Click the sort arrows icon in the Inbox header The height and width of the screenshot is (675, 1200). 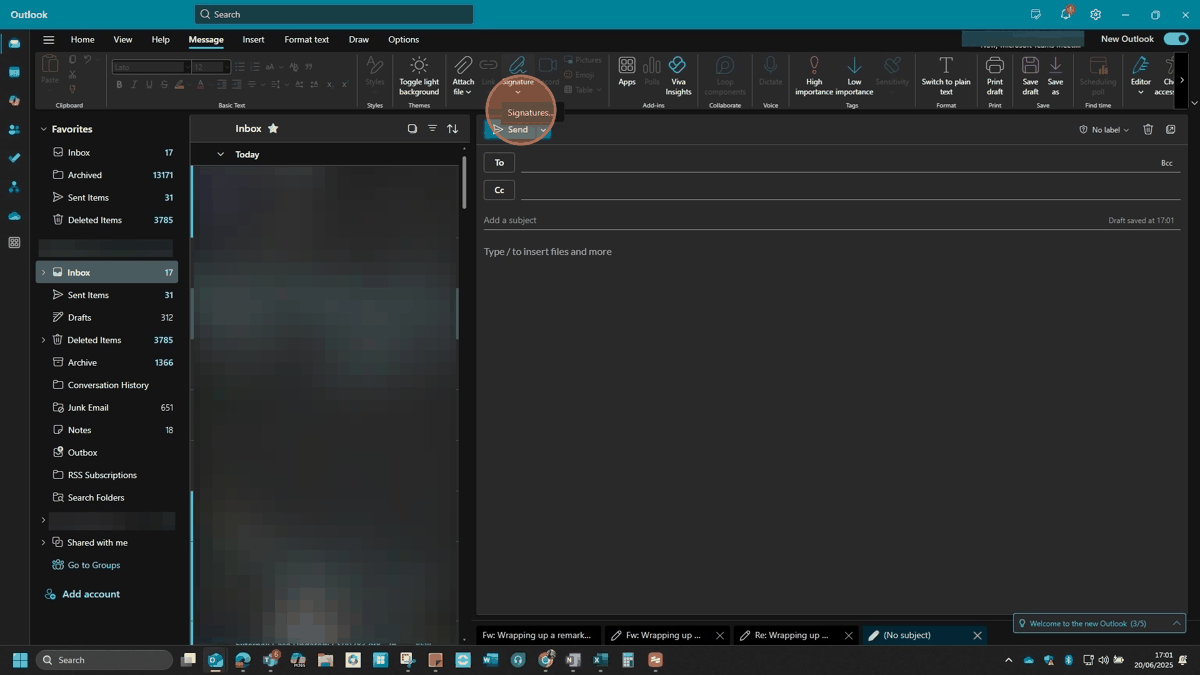pos(452,129)
